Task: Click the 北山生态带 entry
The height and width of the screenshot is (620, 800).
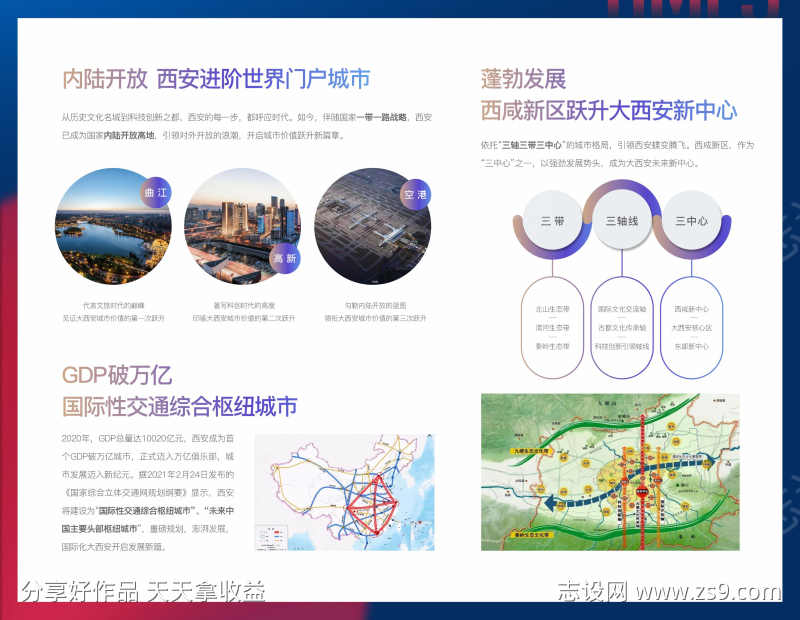Action: click(x=552, y=309)
